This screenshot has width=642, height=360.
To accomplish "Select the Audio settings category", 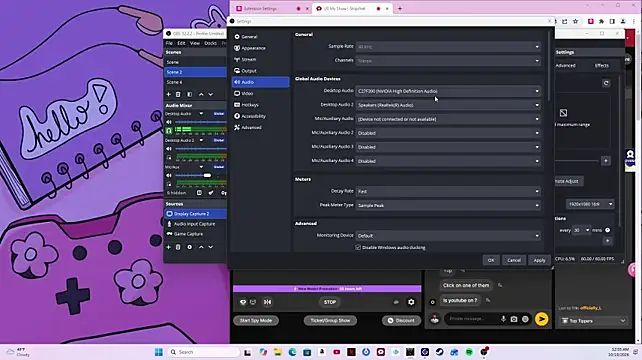I will (260, 82).
